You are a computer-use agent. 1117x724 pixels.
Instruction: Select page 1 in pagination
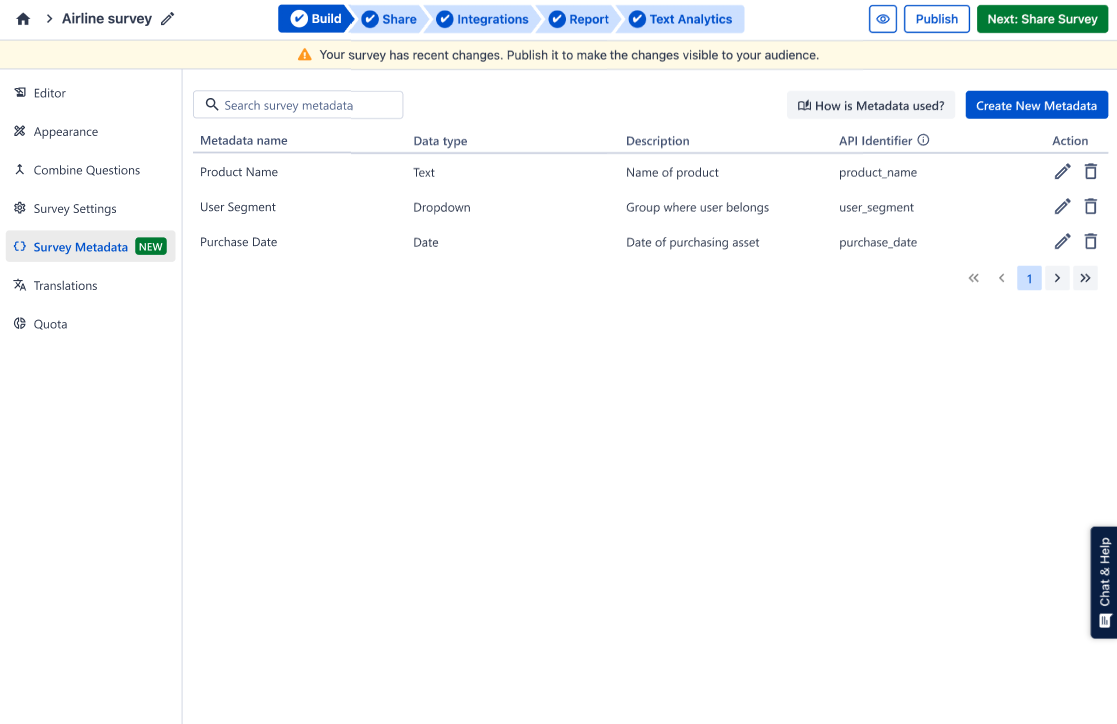click(x=1029, y=278)
